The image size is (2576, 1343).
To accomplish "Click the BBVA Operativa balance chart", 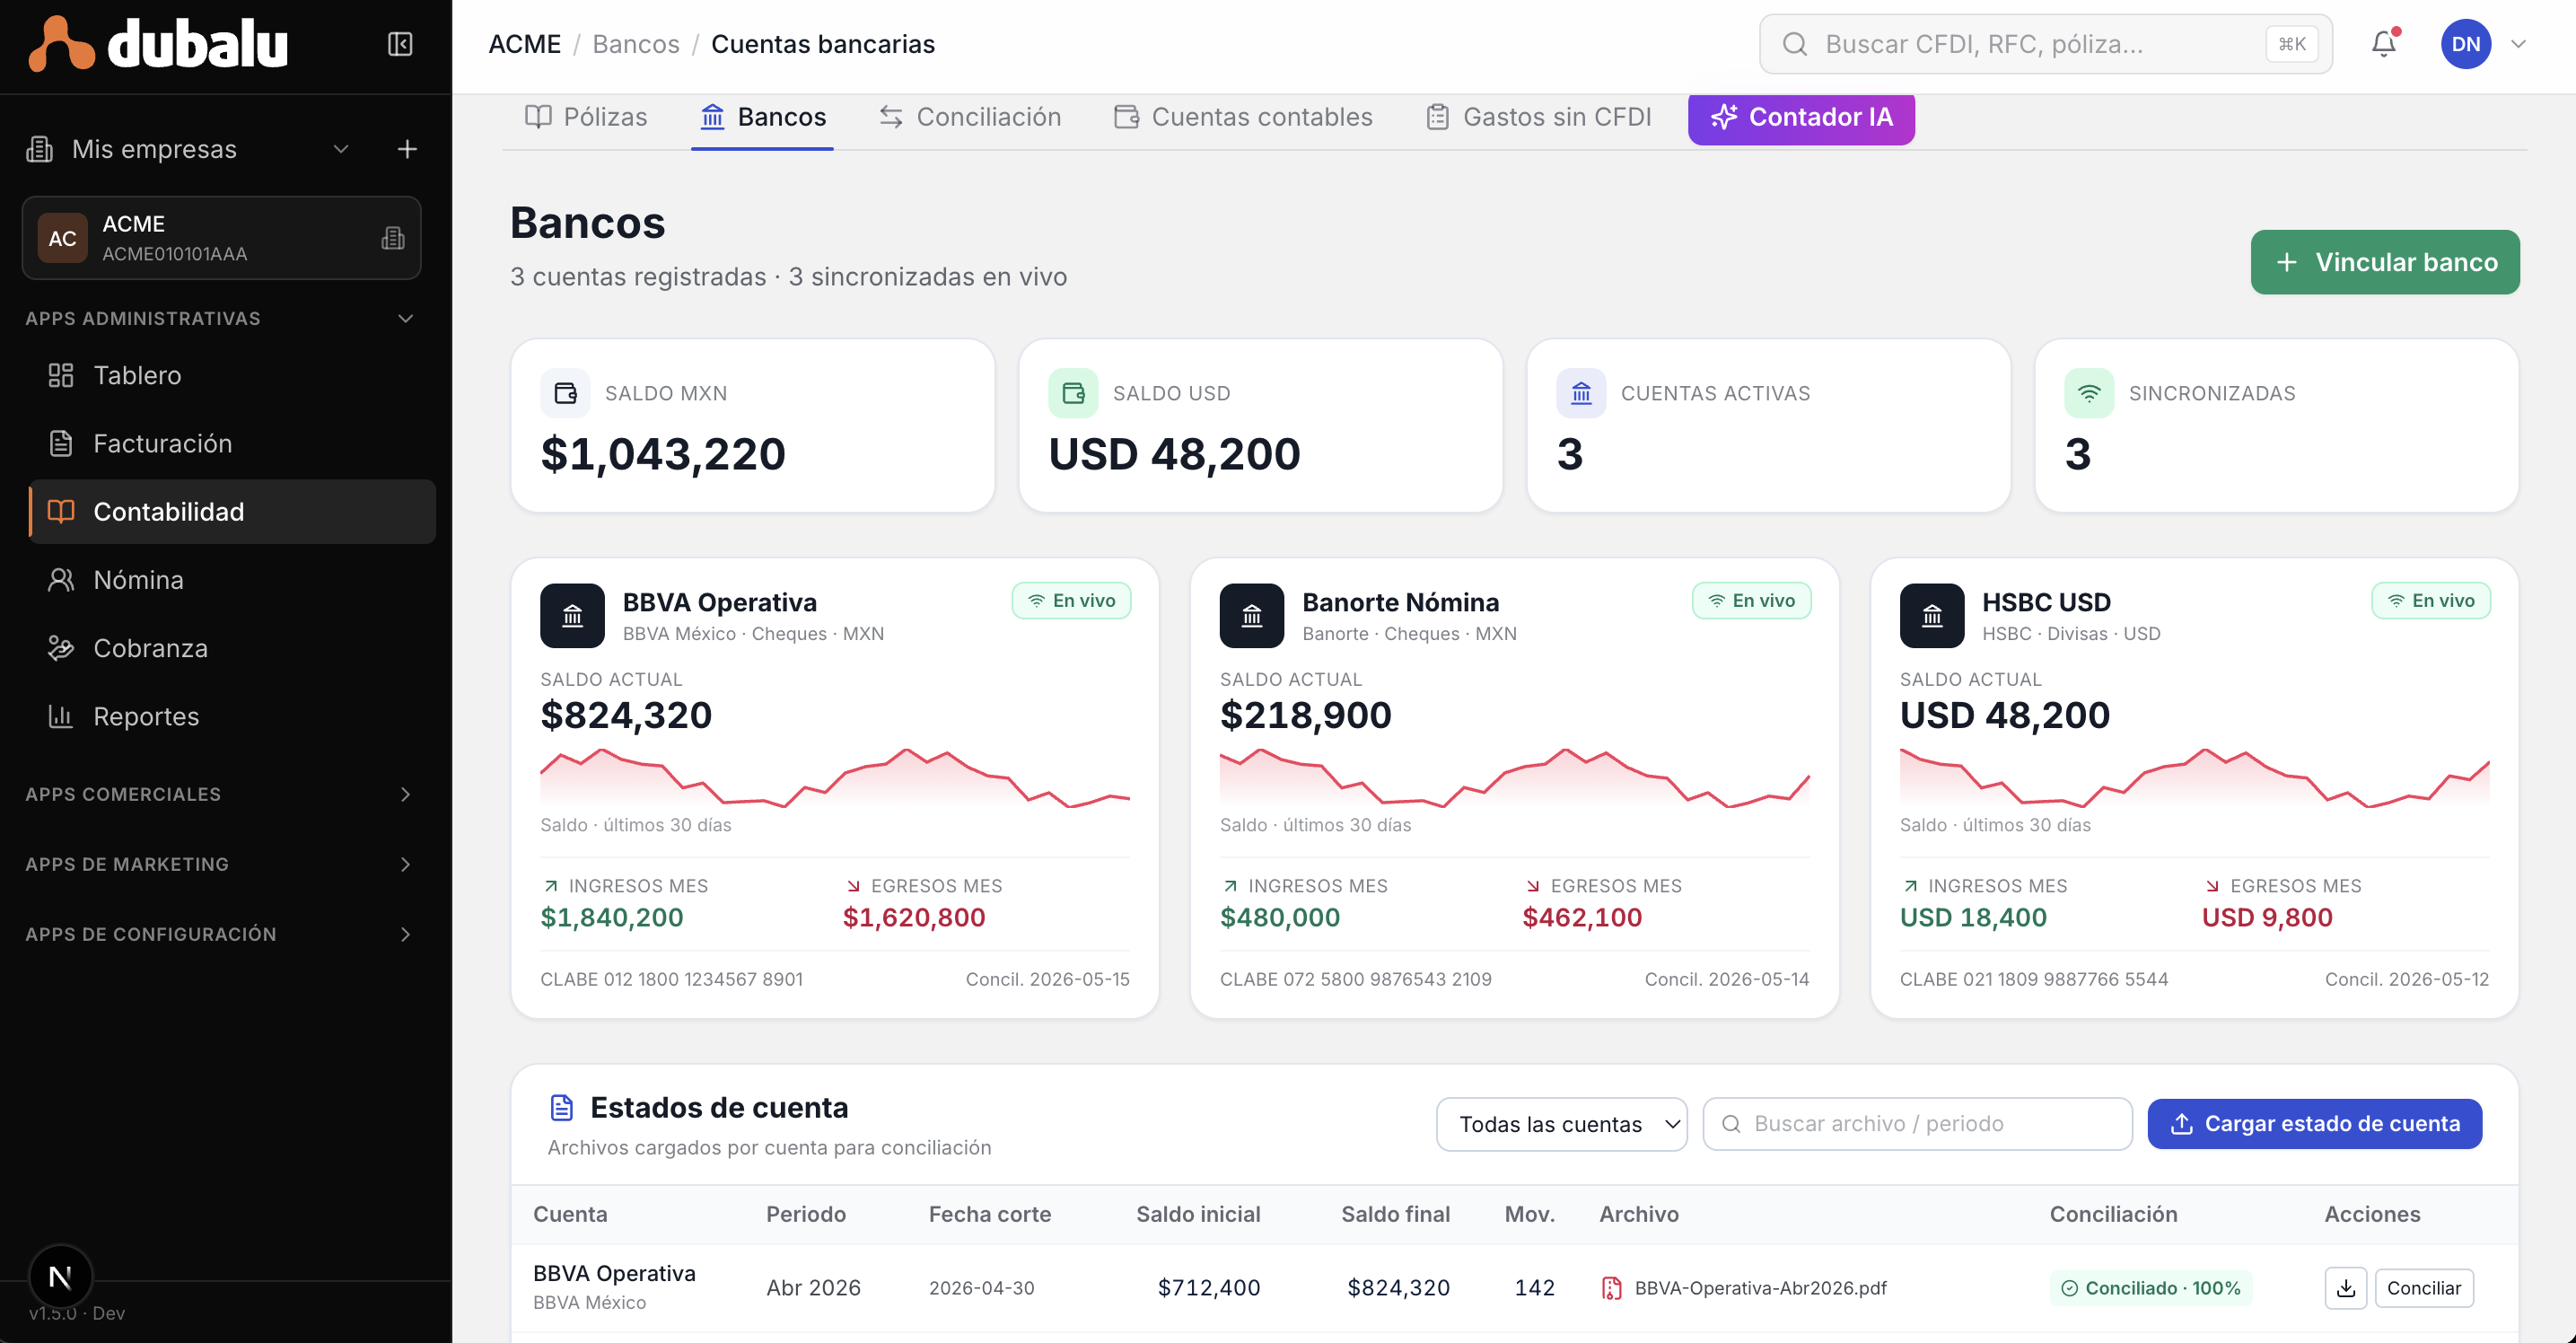I will point(835,777).
